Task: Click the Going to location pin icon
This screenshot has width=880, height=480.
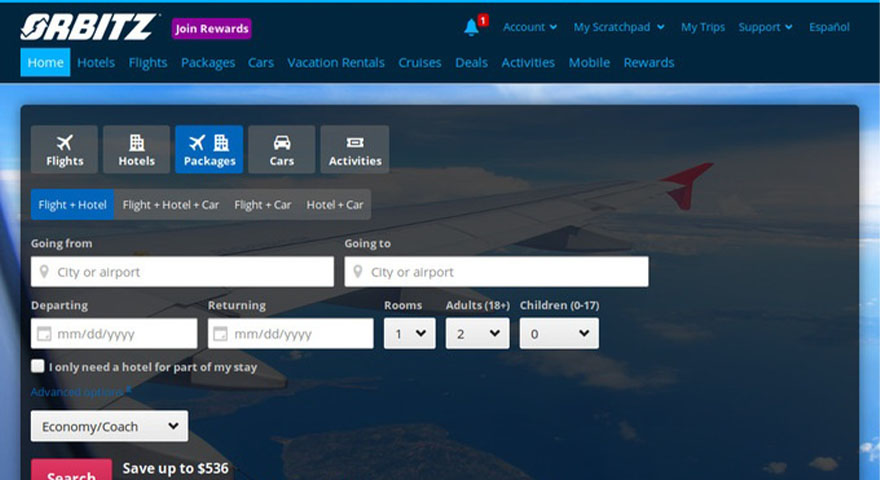Action: pyautogui.click(x=358, y=272)
